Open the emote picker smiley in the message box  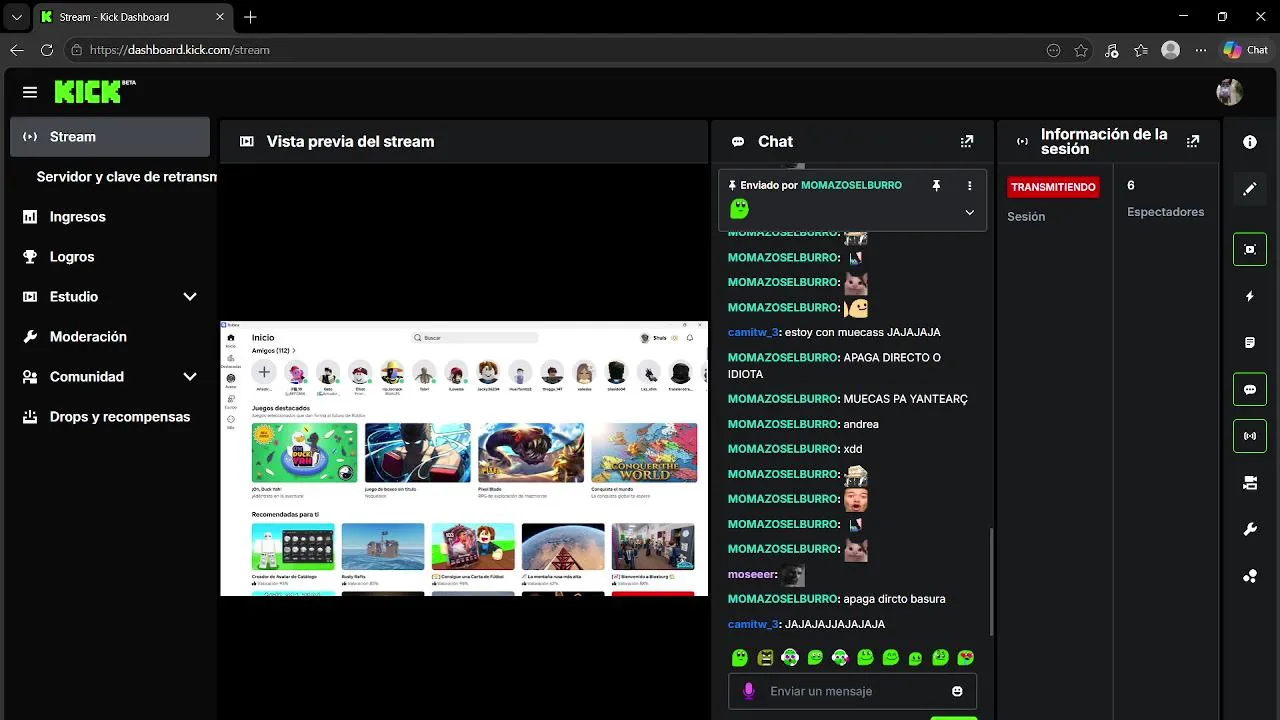tap(957, 691)
